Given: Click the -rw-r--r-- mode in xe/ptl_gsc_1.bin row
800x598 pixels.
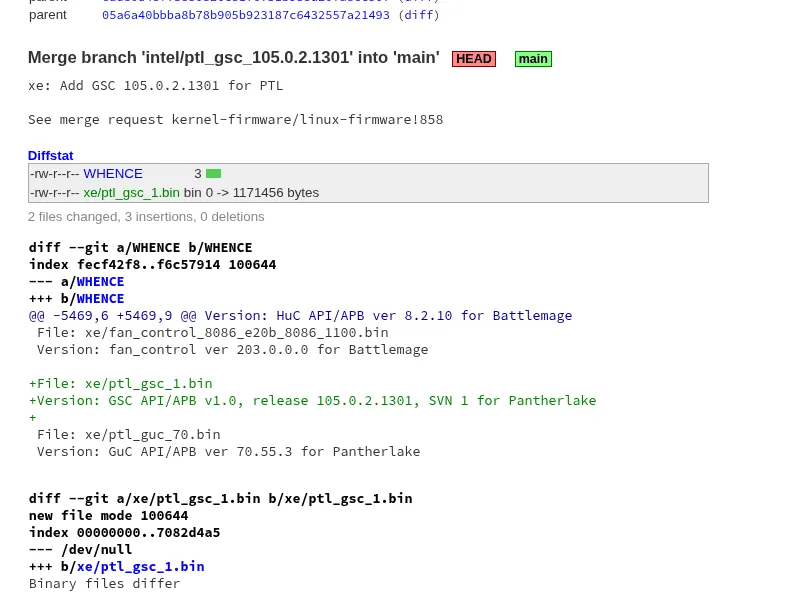Looking at the screenshot, I should click(x=54, y=193).
